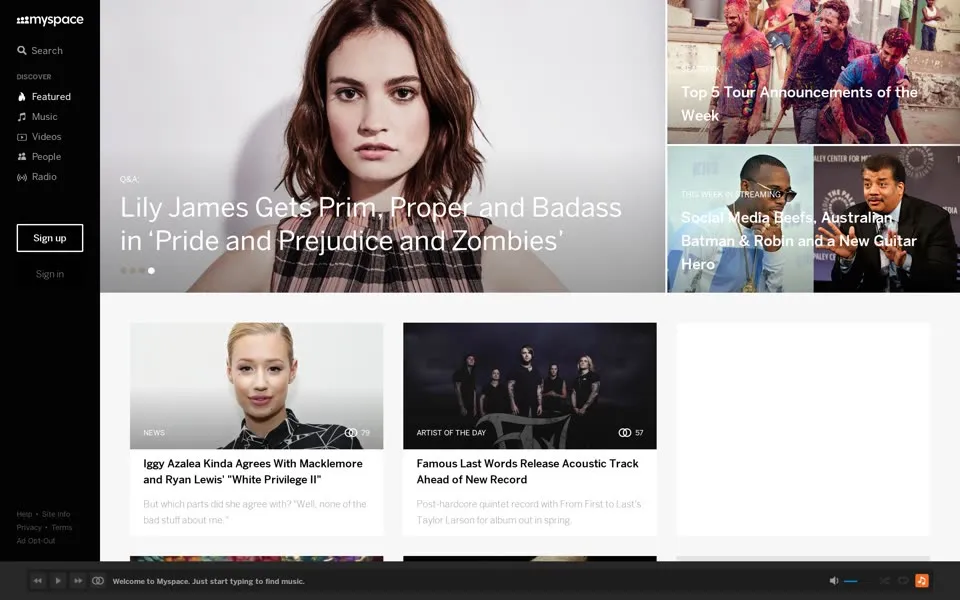Image resolution: width=960 pixels, height=600 pixels.
Task: Open the Ad Opt-Out link
Action: (36, 541)
